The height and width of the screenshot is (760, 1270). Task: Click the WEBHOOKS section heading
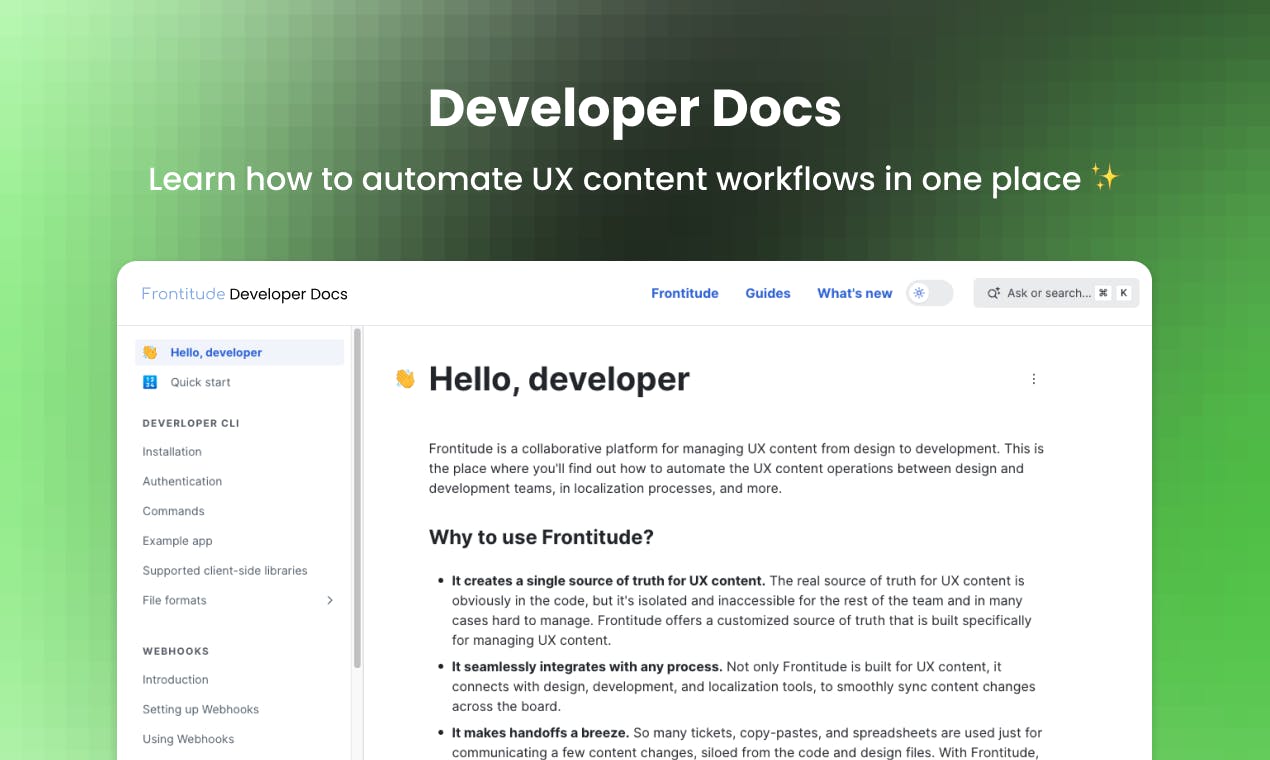tap(176, 651)
